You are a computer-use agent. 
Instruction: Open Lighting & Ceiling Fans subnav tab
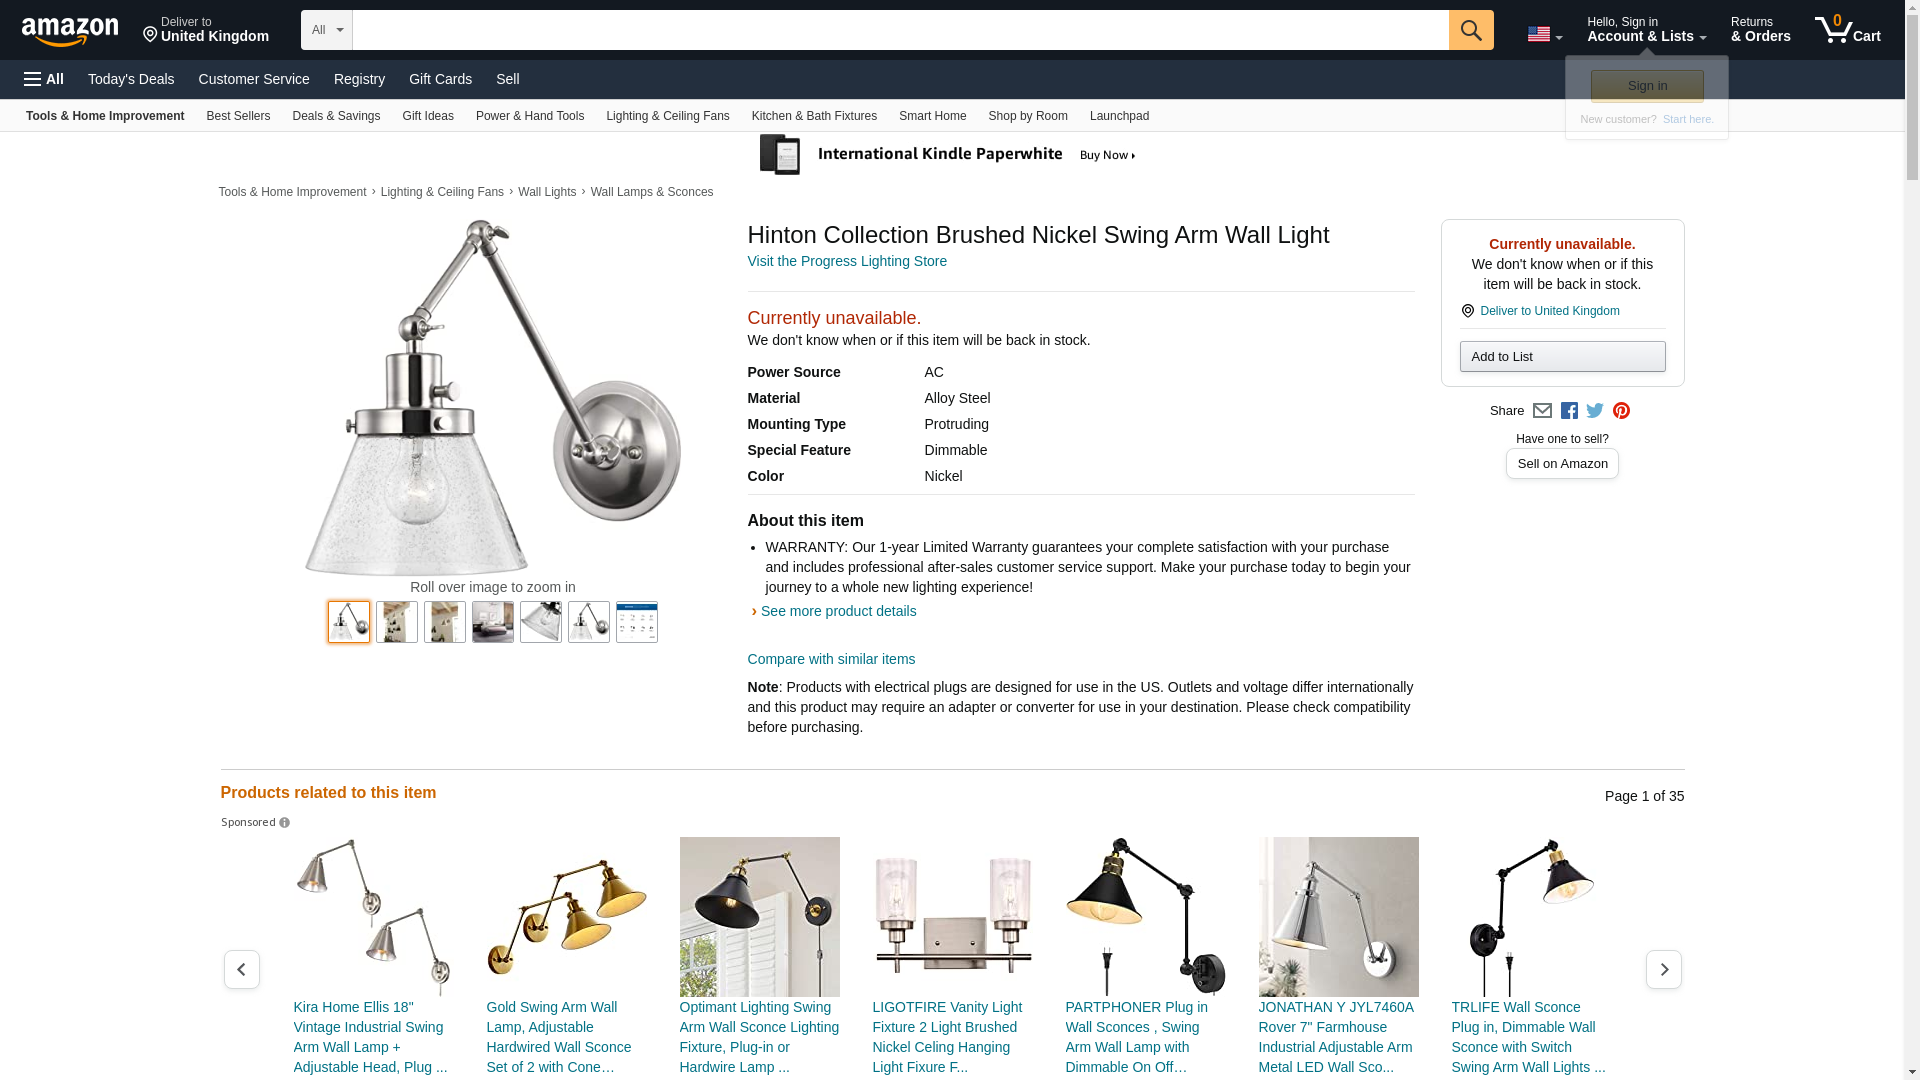point(668,116)
